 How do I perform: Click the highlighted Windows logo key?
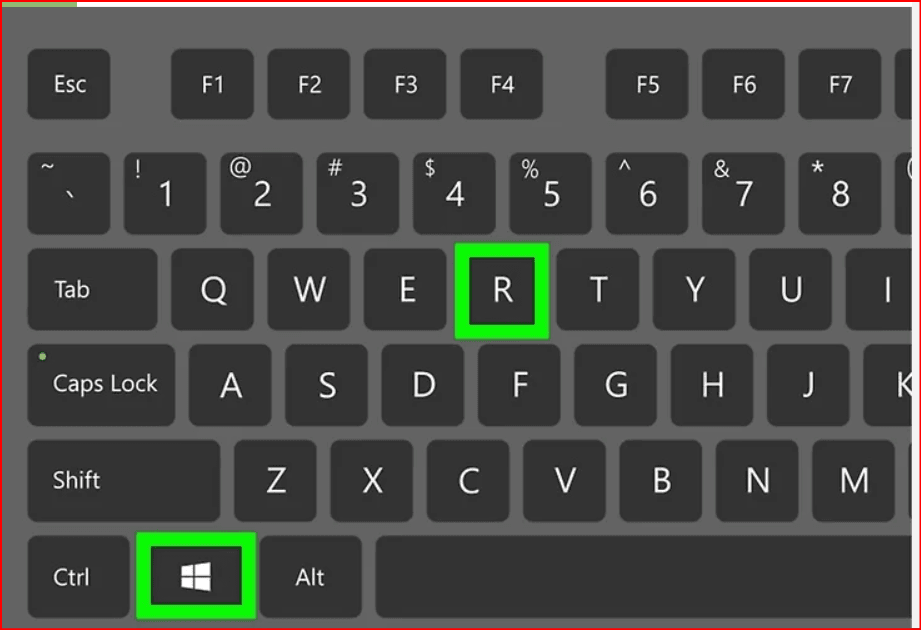(x=196, y=575)
